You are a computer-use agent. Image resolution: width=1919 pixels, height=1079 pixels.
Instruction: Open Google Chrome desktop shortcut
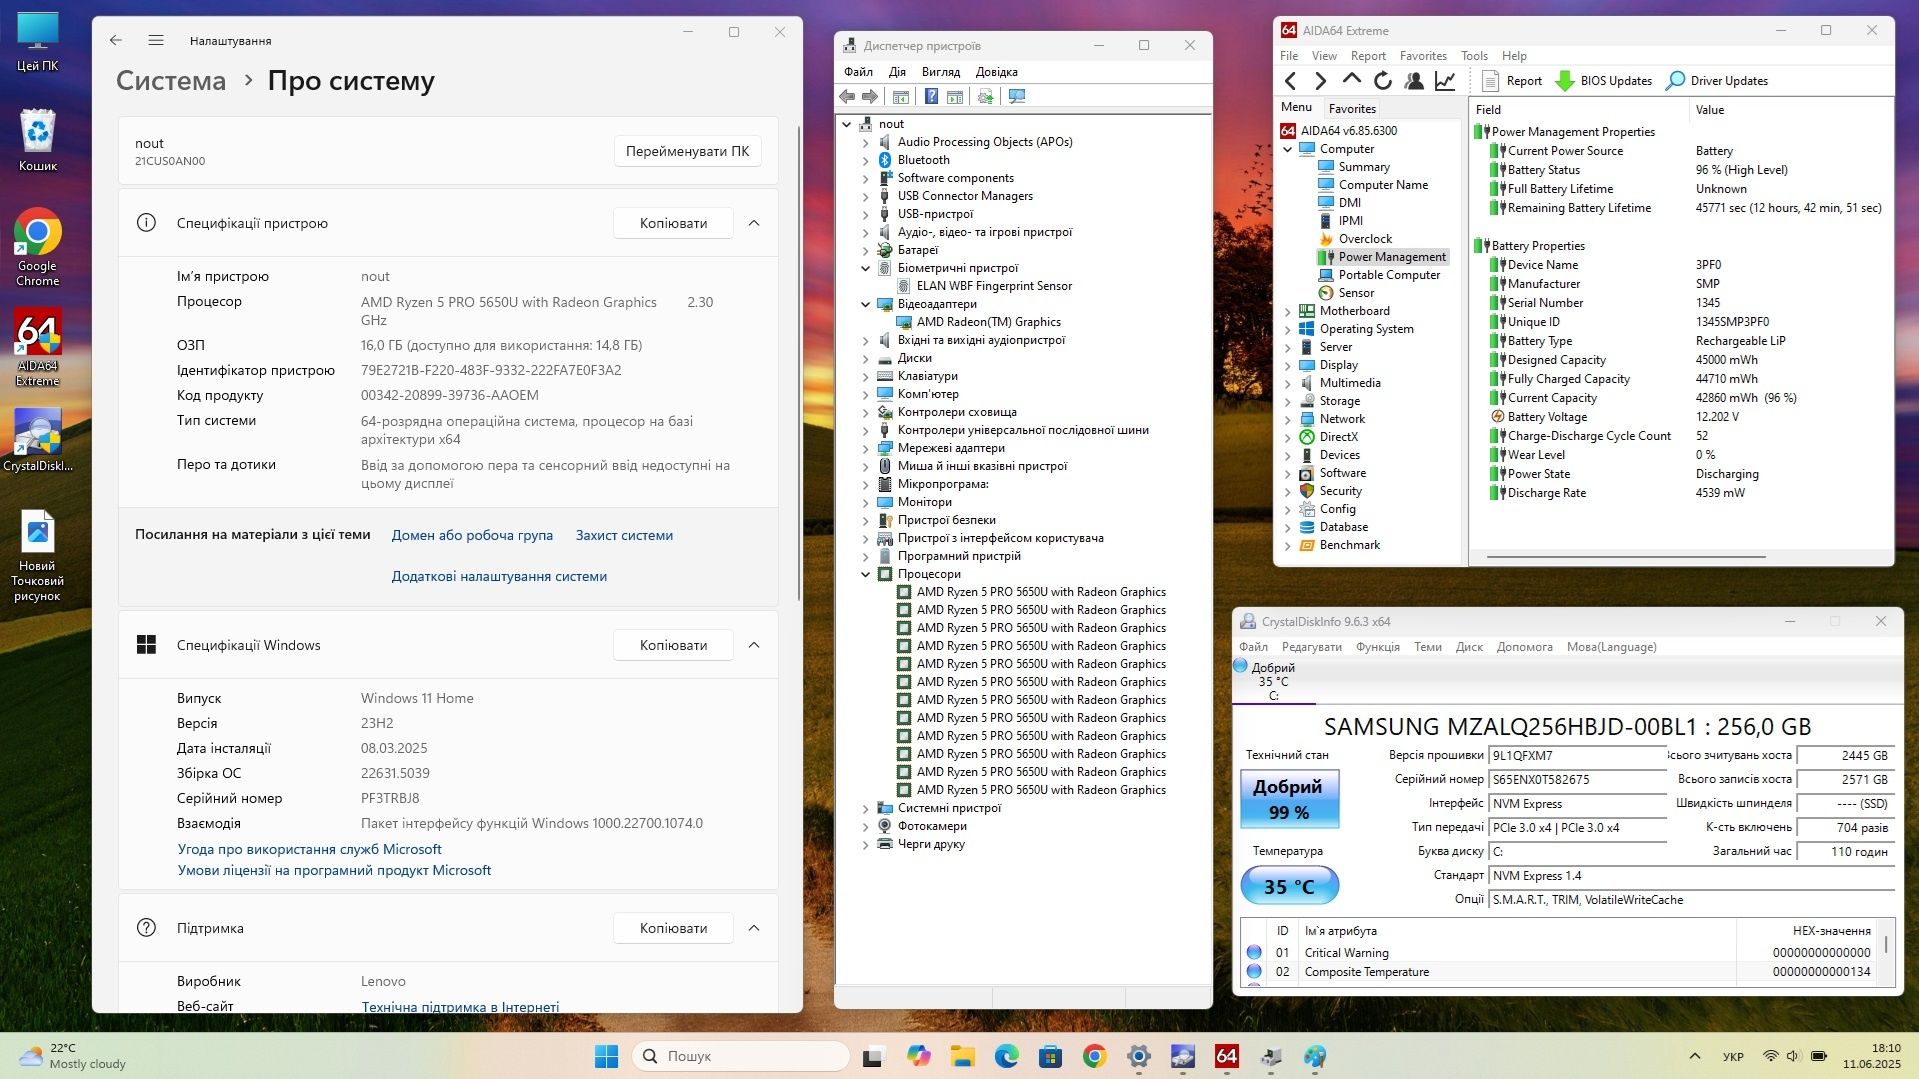click(x=37, y=247)
